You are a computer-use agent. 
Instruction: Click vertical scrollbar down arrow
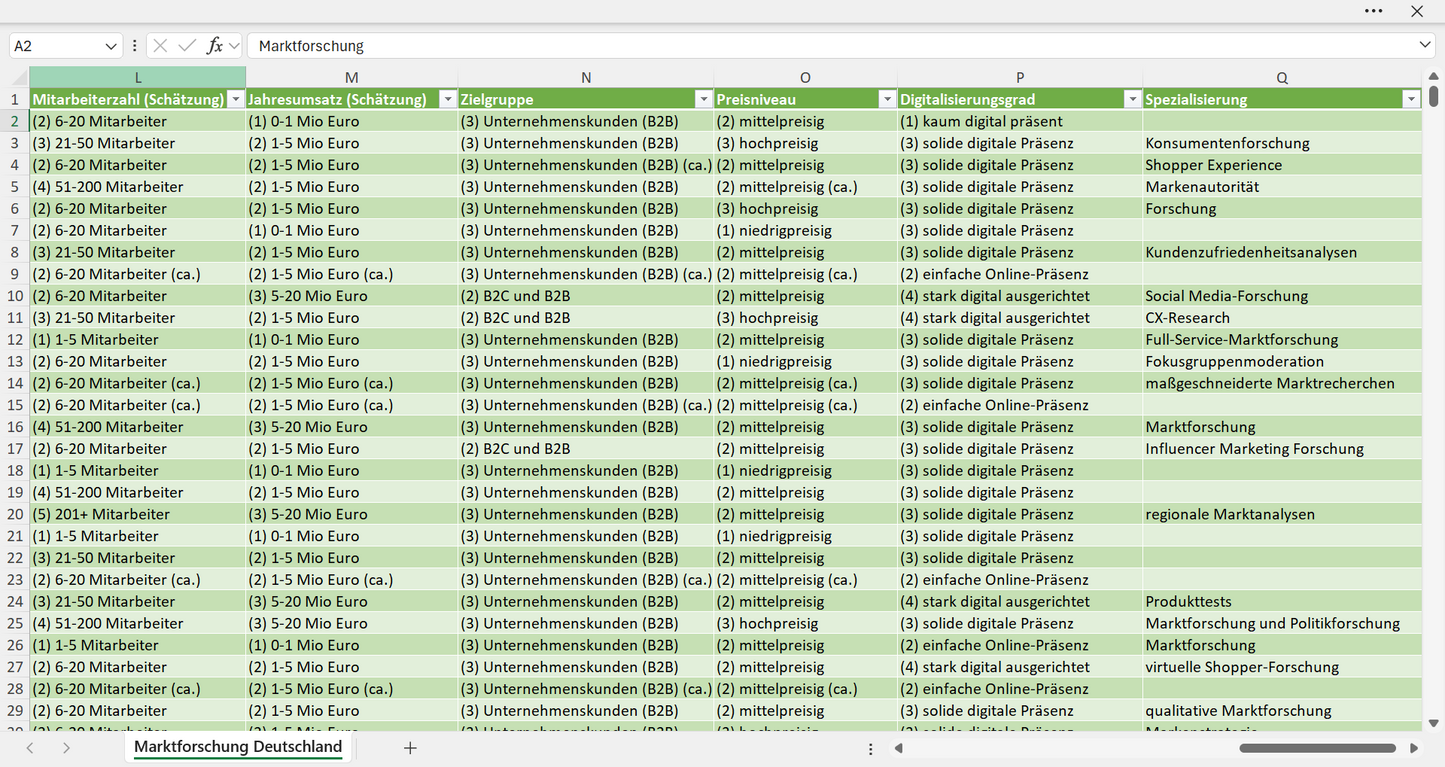tap(1434, 723)
